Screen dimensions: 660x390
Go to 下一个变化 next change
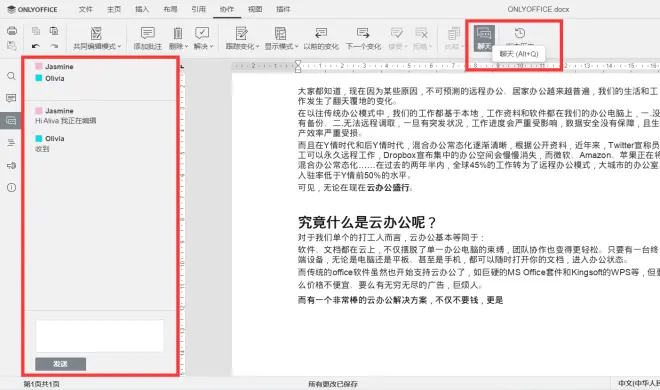363,38
